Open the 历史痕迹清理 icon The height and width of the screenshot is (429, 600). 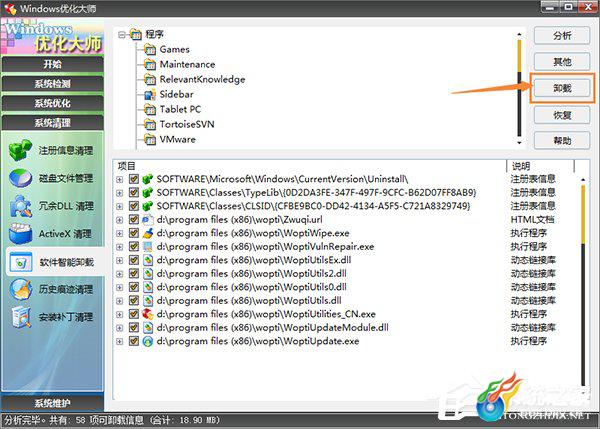click(20, 289)
